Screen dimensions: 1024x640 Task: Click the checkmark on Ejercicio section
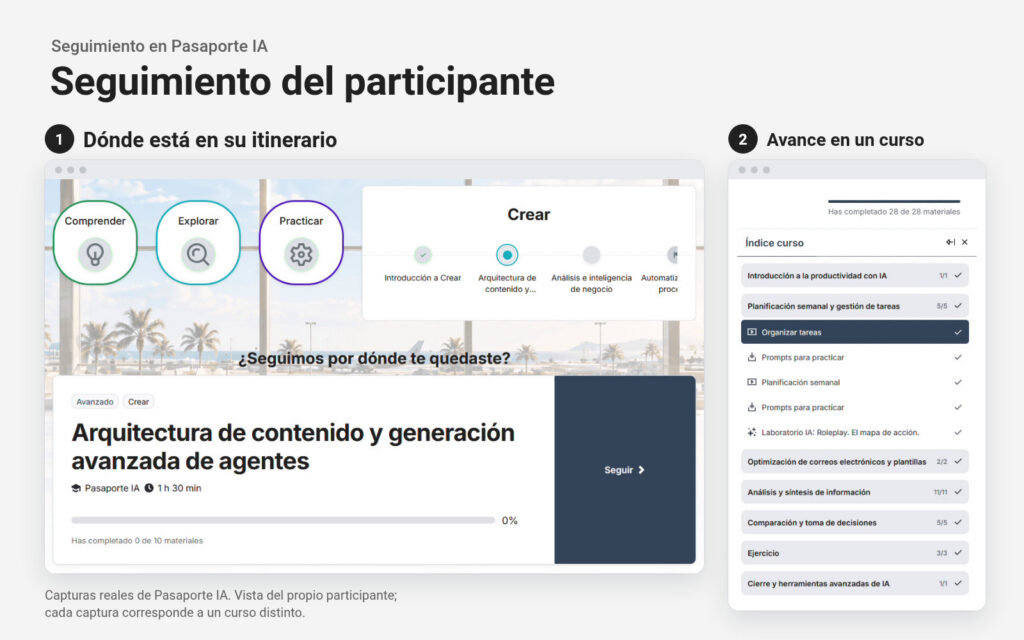pos(958,552)
